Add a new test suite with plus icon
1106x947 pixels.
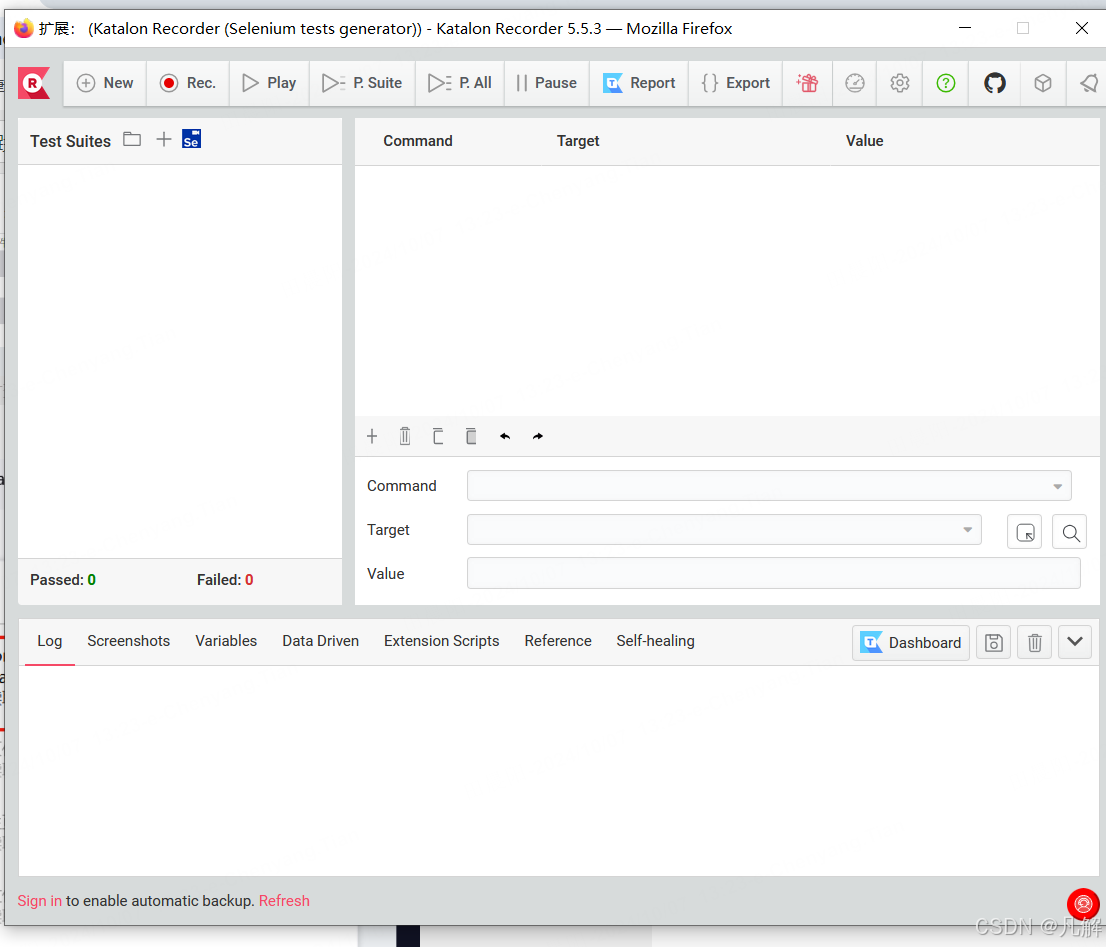[x=164, y=140]
